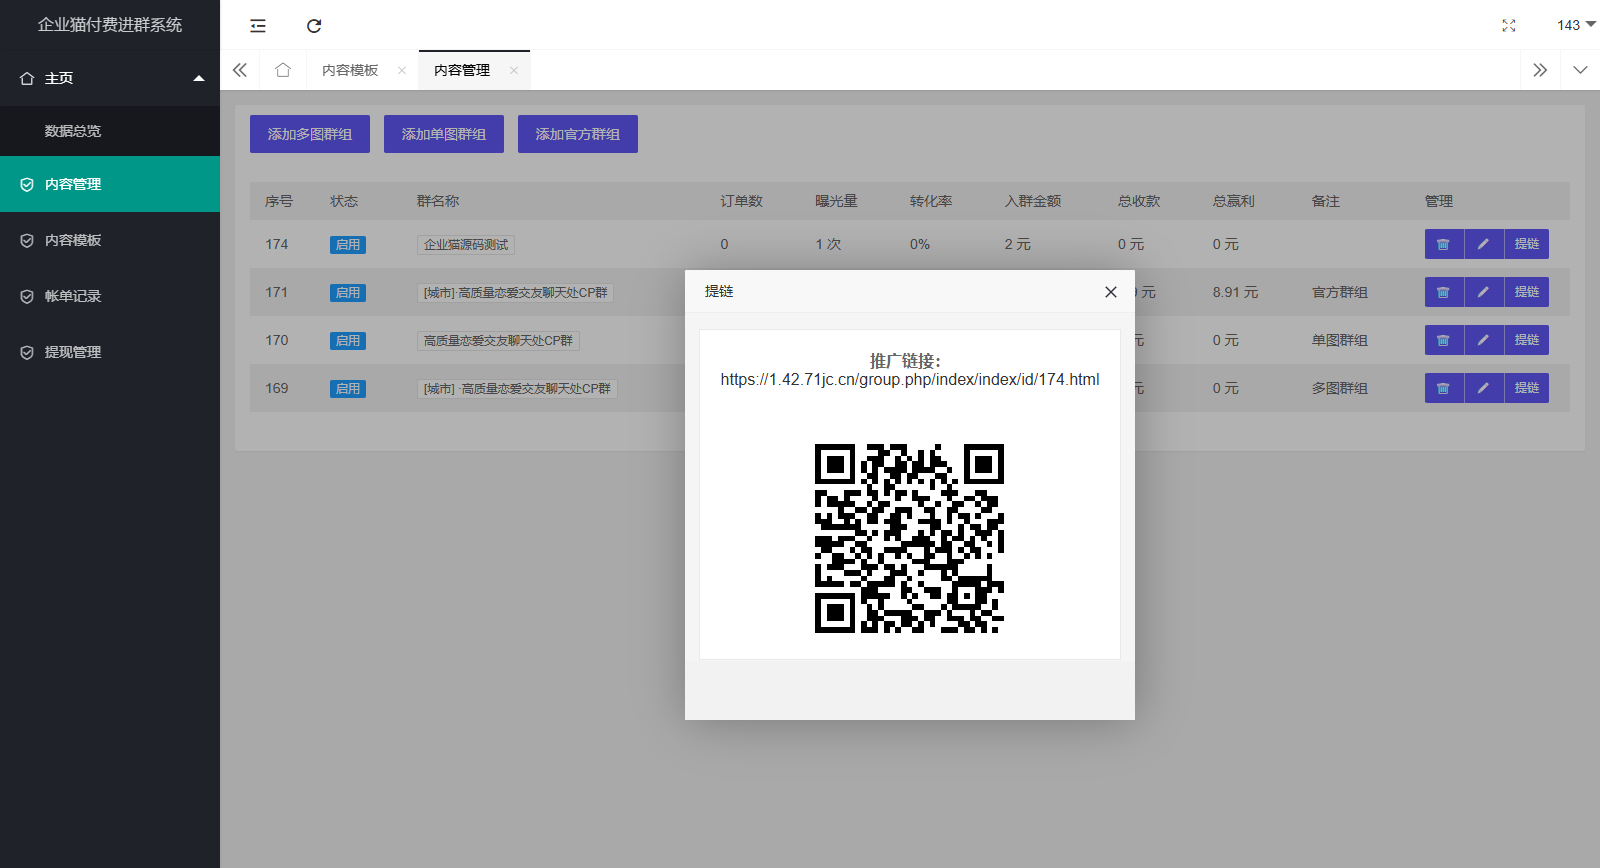Click the 添加多图群组 button
The height and width of the screenshot is (868, 1600).
pyautogui.click(x=309, y=134)
